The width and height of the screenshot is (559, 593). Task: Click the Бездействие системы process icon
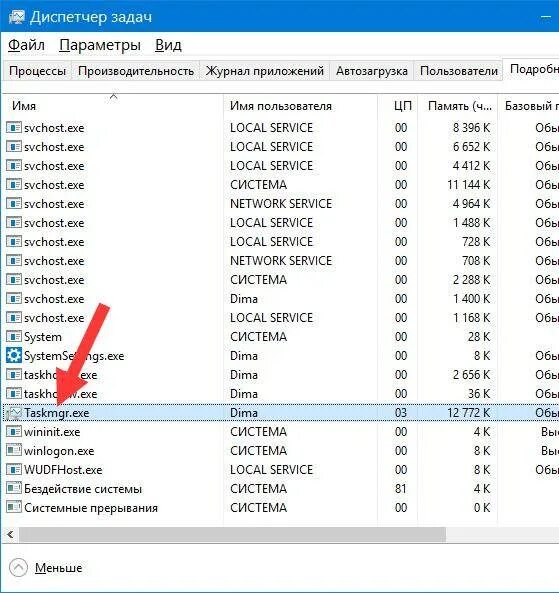coord(14,489)
